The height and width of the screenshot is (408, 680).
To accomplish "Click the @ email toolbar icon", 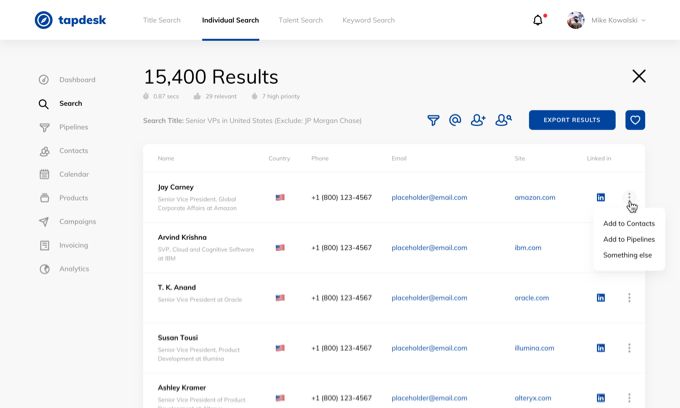I will [x=455, y=120].
